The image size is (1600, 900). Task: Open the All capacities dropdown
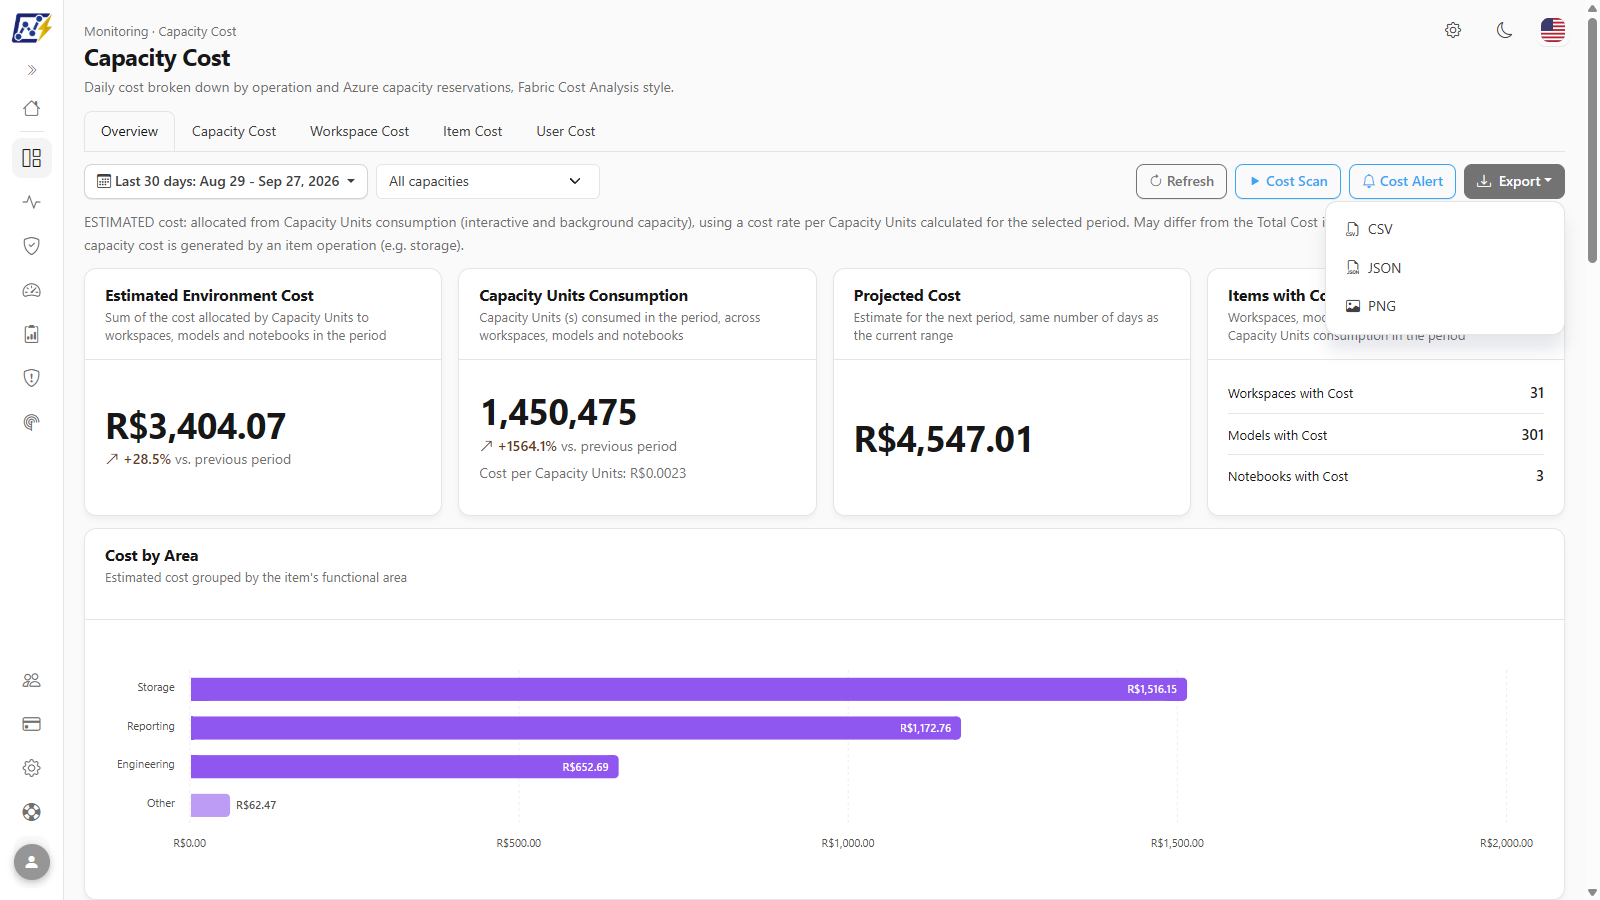pyautogui.click(x=488, y=181)
